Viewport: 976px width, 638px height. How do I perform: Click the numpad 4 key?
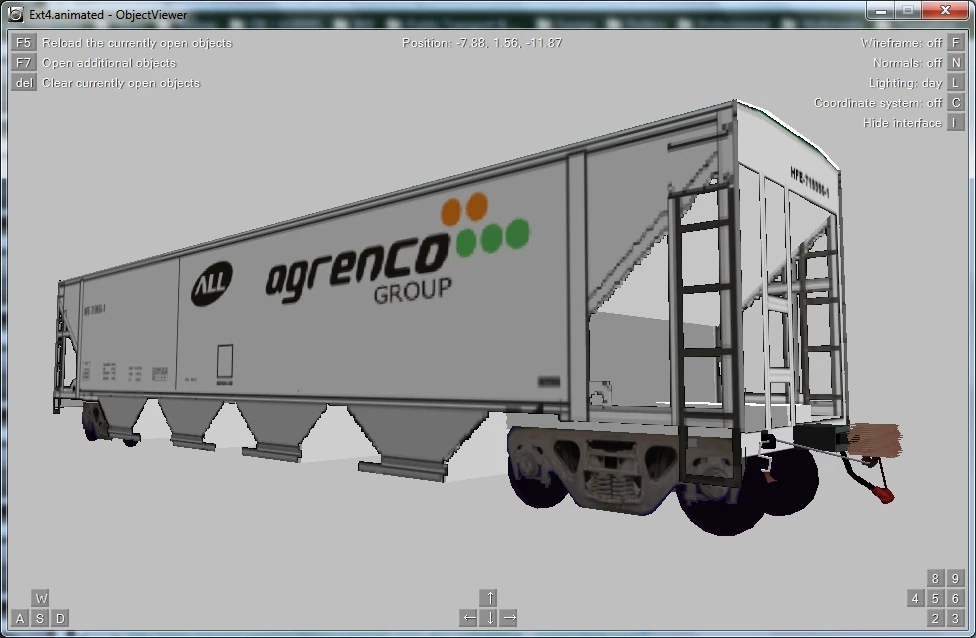915,598
